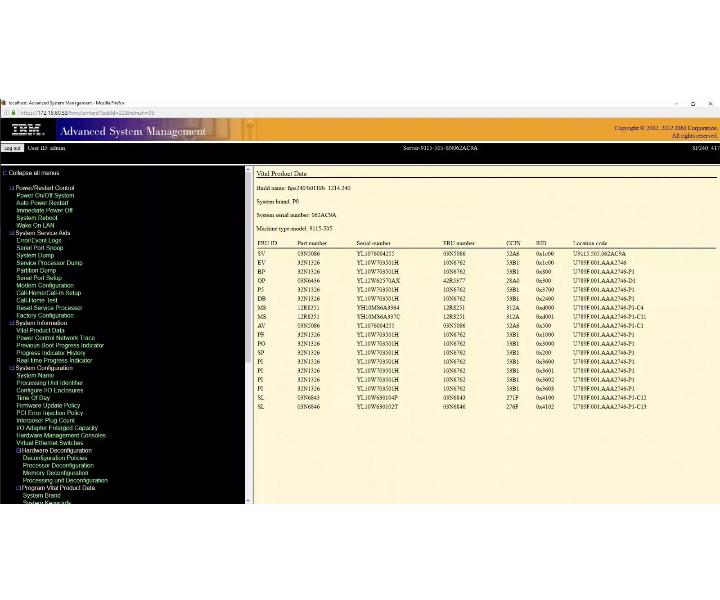This screenshot has height=600, width=720.
Task: Open Previous Boot Progress Indicator
Action: 60,346
